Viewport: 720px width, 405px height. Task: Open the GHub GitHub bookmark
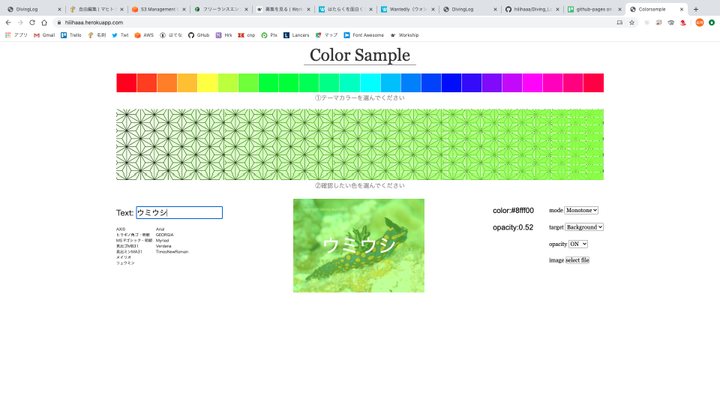point(199,35)
